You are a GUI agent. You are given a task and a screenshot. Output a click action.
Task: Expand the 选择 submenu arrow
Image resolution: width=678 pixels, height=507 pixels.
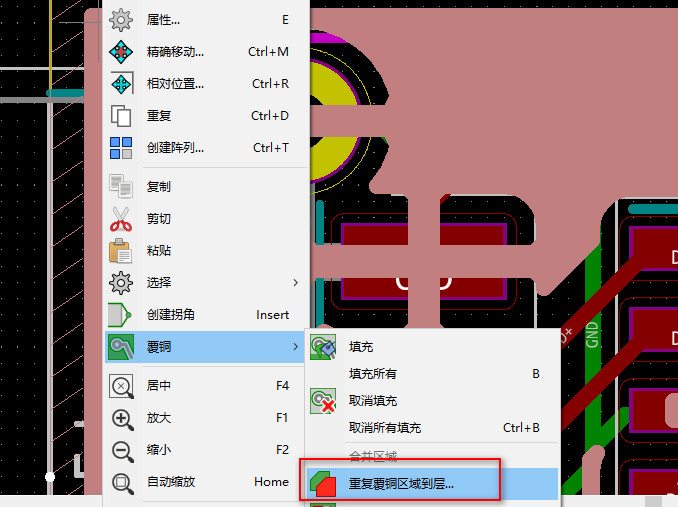296,283
